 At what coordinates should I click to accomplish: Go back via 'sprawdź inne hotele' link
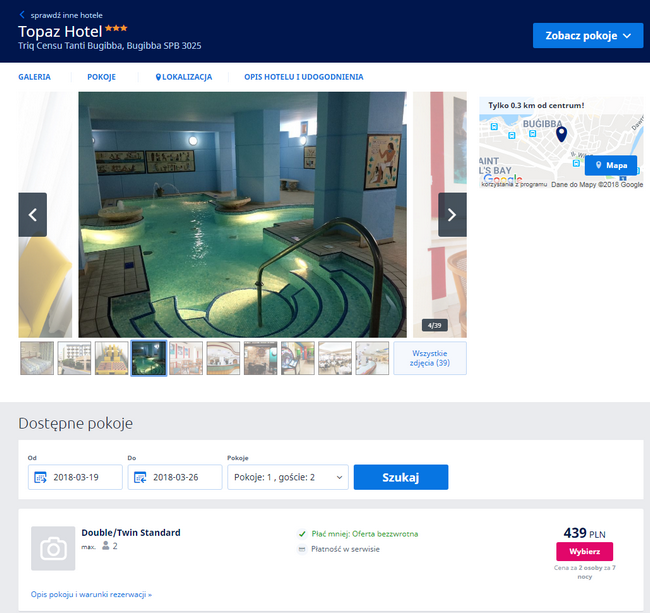tap(66, 15)
